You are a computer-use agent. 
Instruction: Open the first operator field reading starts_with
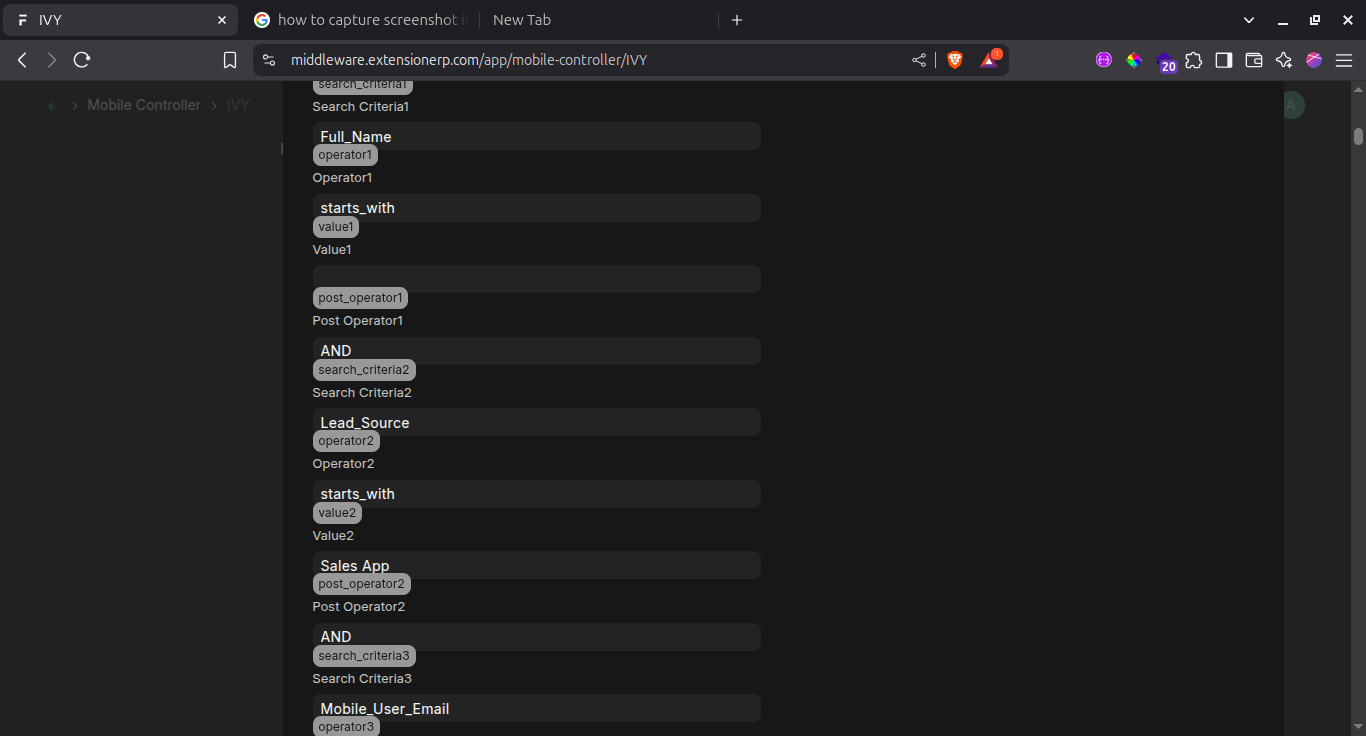(x=537, y=208)
